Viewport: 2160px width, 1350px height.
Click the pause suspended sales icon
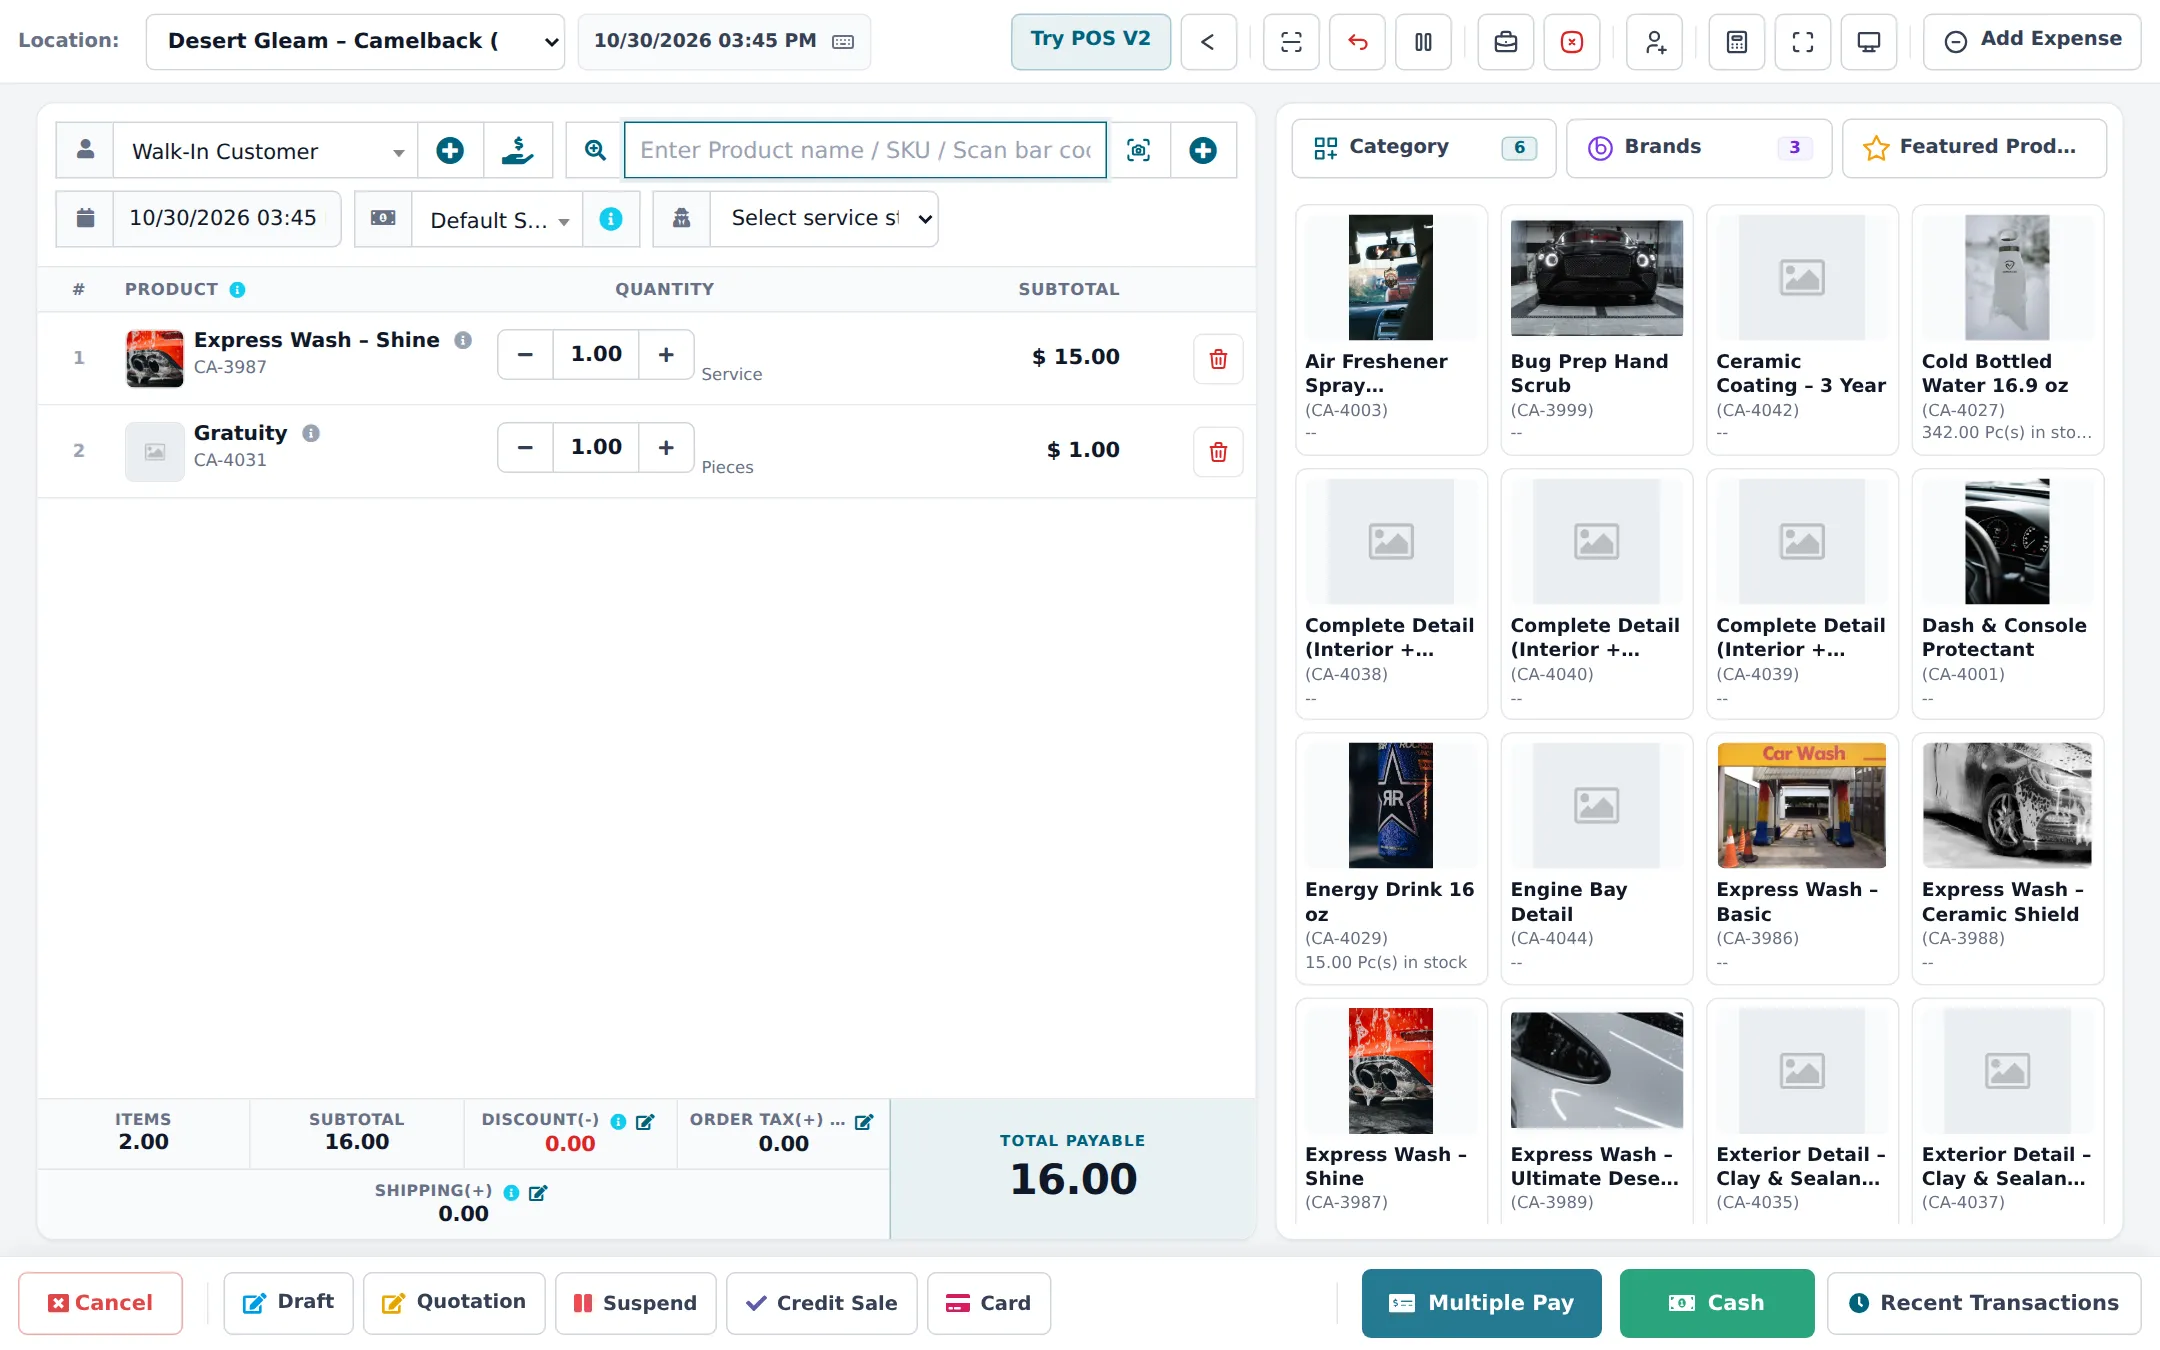pyautogui.click(x=1423, y=42)
